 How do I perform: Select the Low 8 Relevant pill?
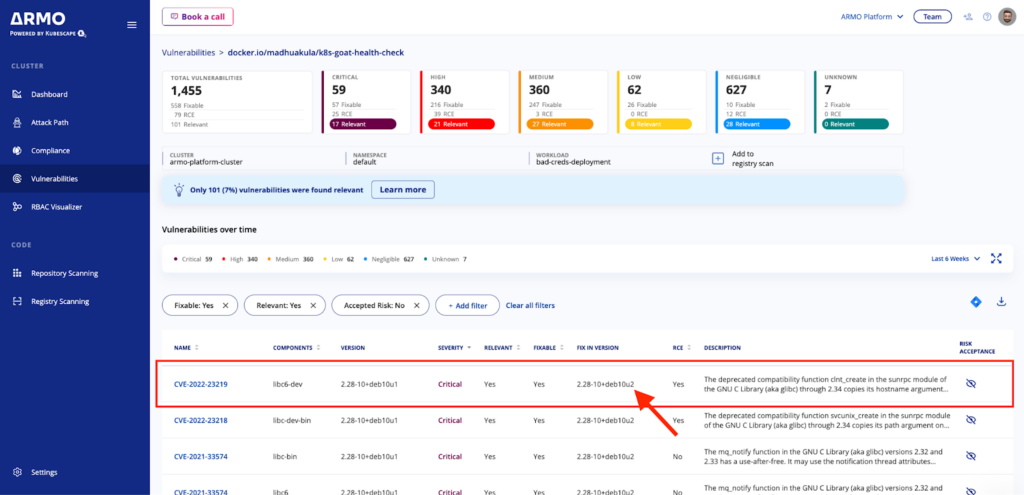coord(658,124)
